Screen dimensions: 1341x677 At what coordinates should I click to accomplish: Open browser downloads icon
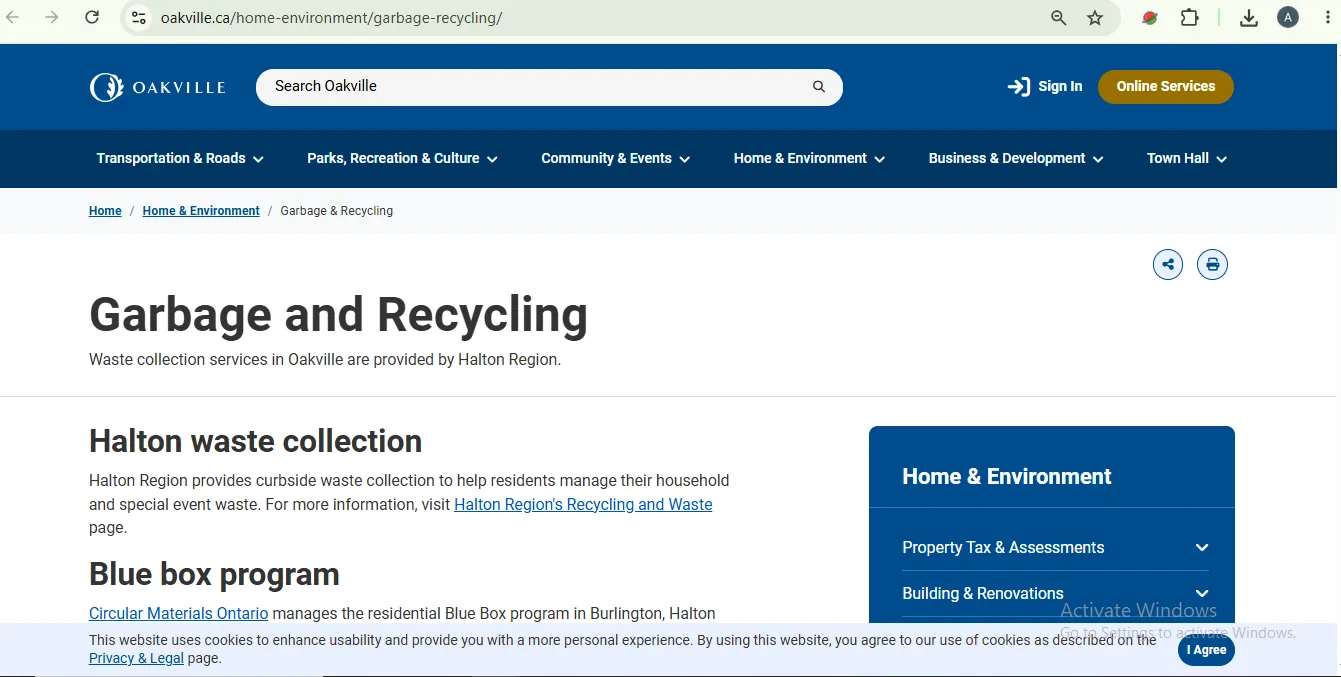(1249, 18)
